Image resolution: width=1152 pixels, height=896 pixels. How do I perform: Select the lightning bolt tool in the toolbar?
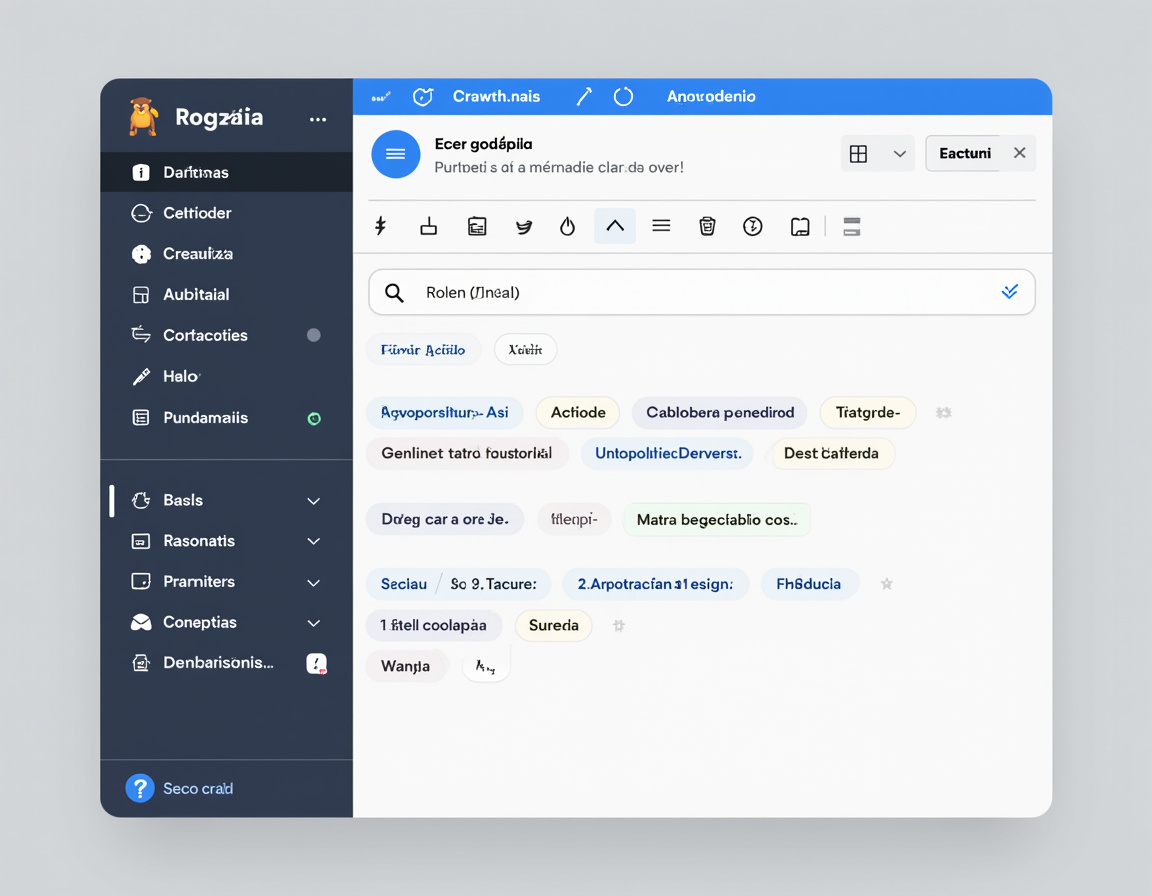point(381,226)
